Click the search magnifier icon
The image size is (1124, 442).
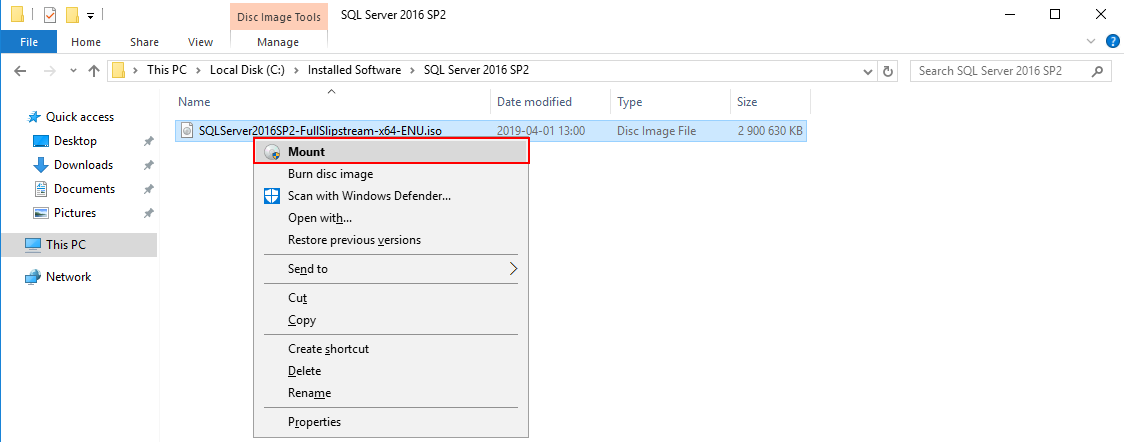(1097, 71)
